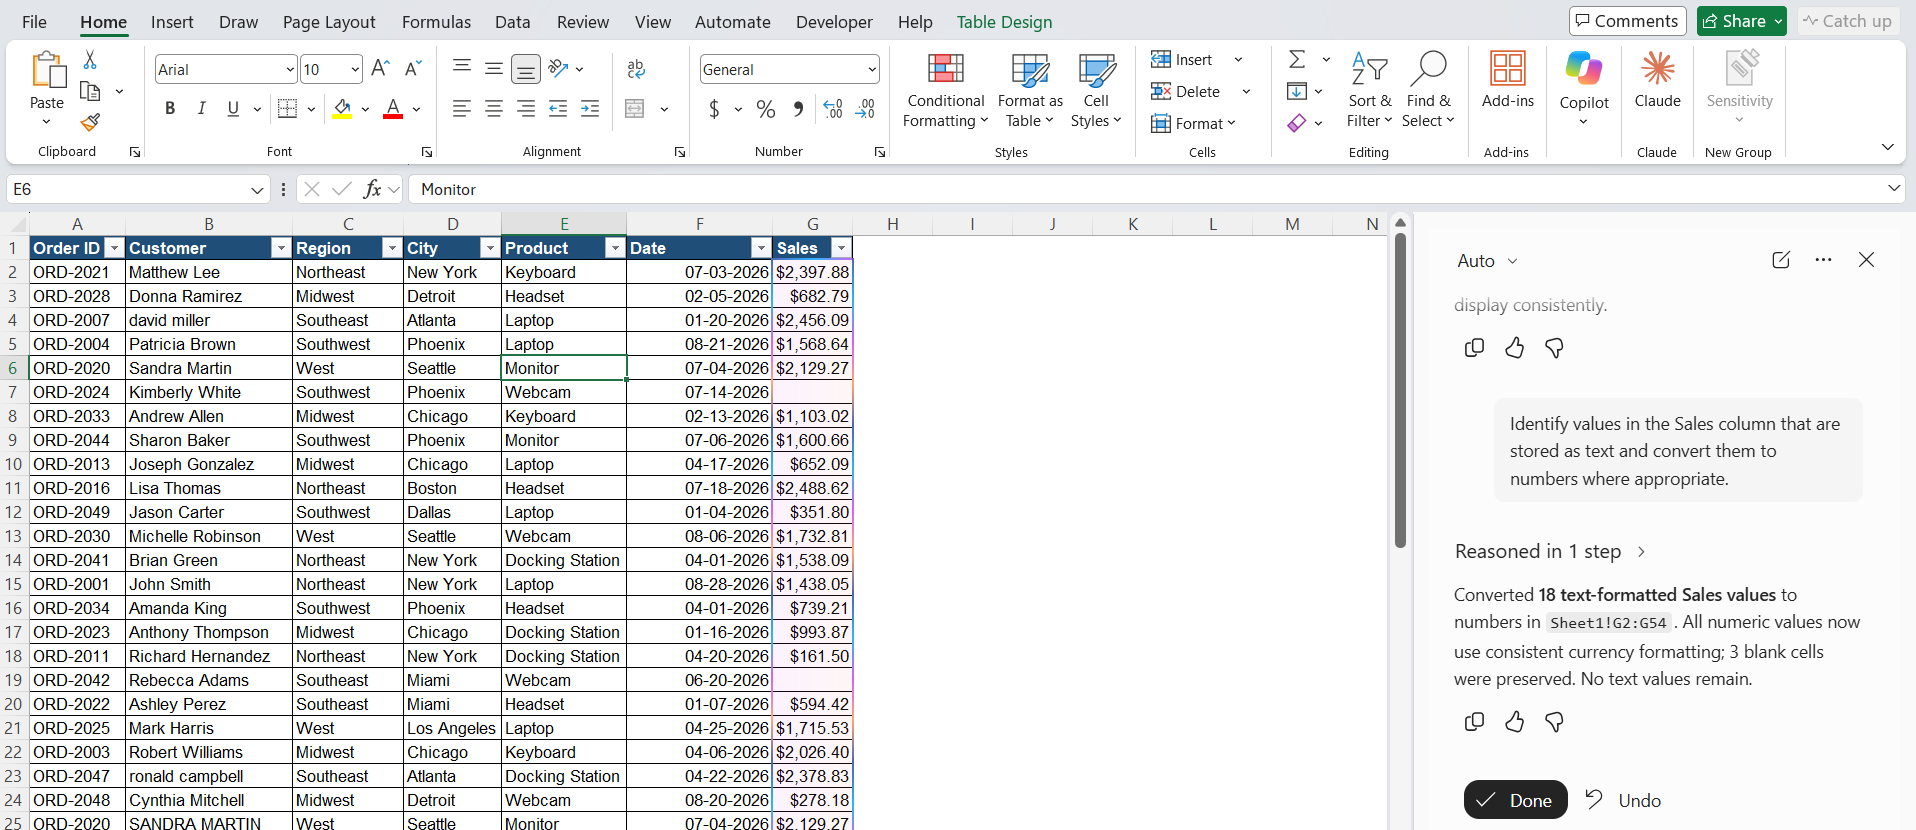The height and width of the screenshot is (830, 1916).
Task: Open the Region column filter dropdown
Action: pos(392,248)
